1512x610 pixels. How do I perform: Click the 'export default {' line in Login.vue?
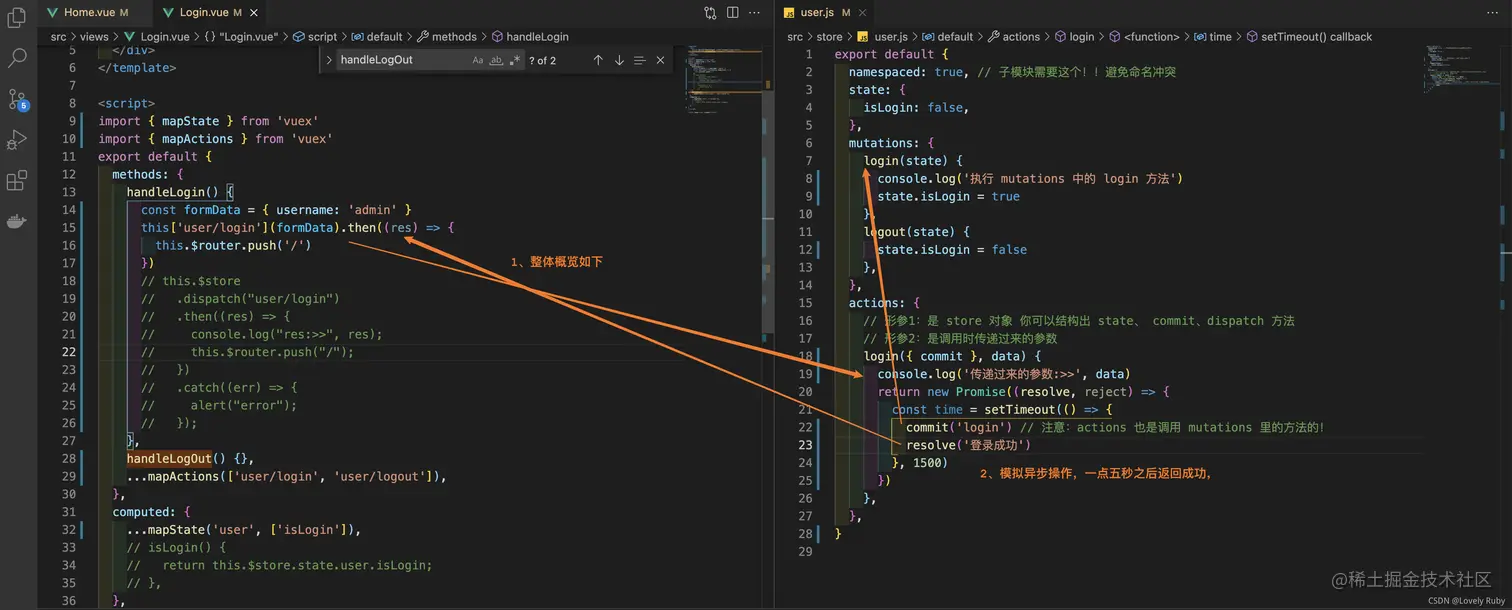pos(155,157)
